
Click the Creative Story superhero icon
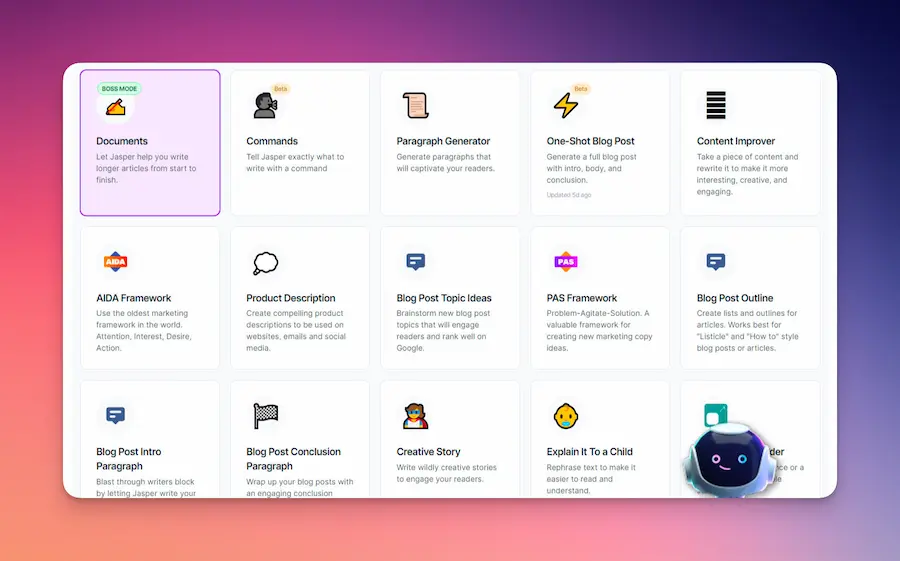[x=416, y=416]
